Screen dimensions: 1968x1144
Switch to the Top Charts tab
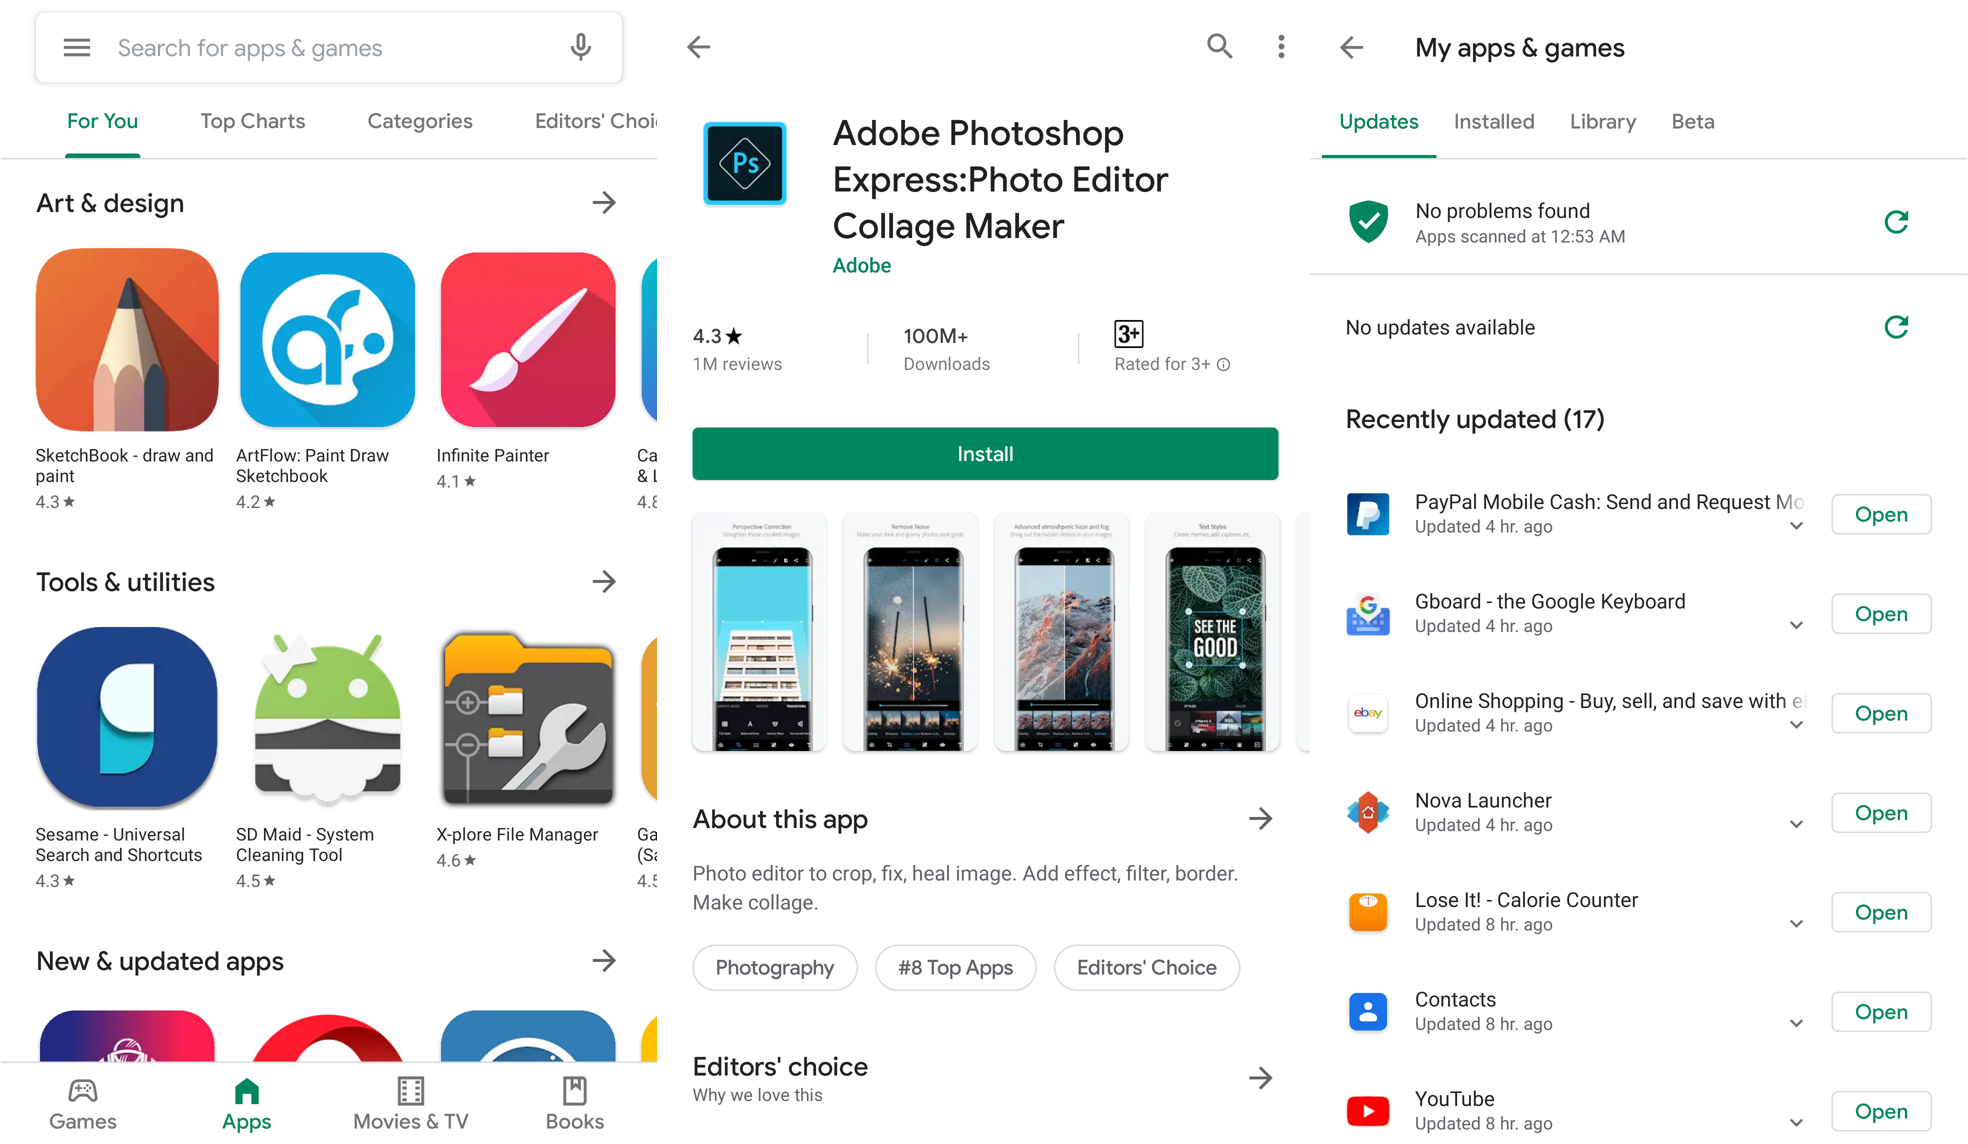[x=253, y=121]
